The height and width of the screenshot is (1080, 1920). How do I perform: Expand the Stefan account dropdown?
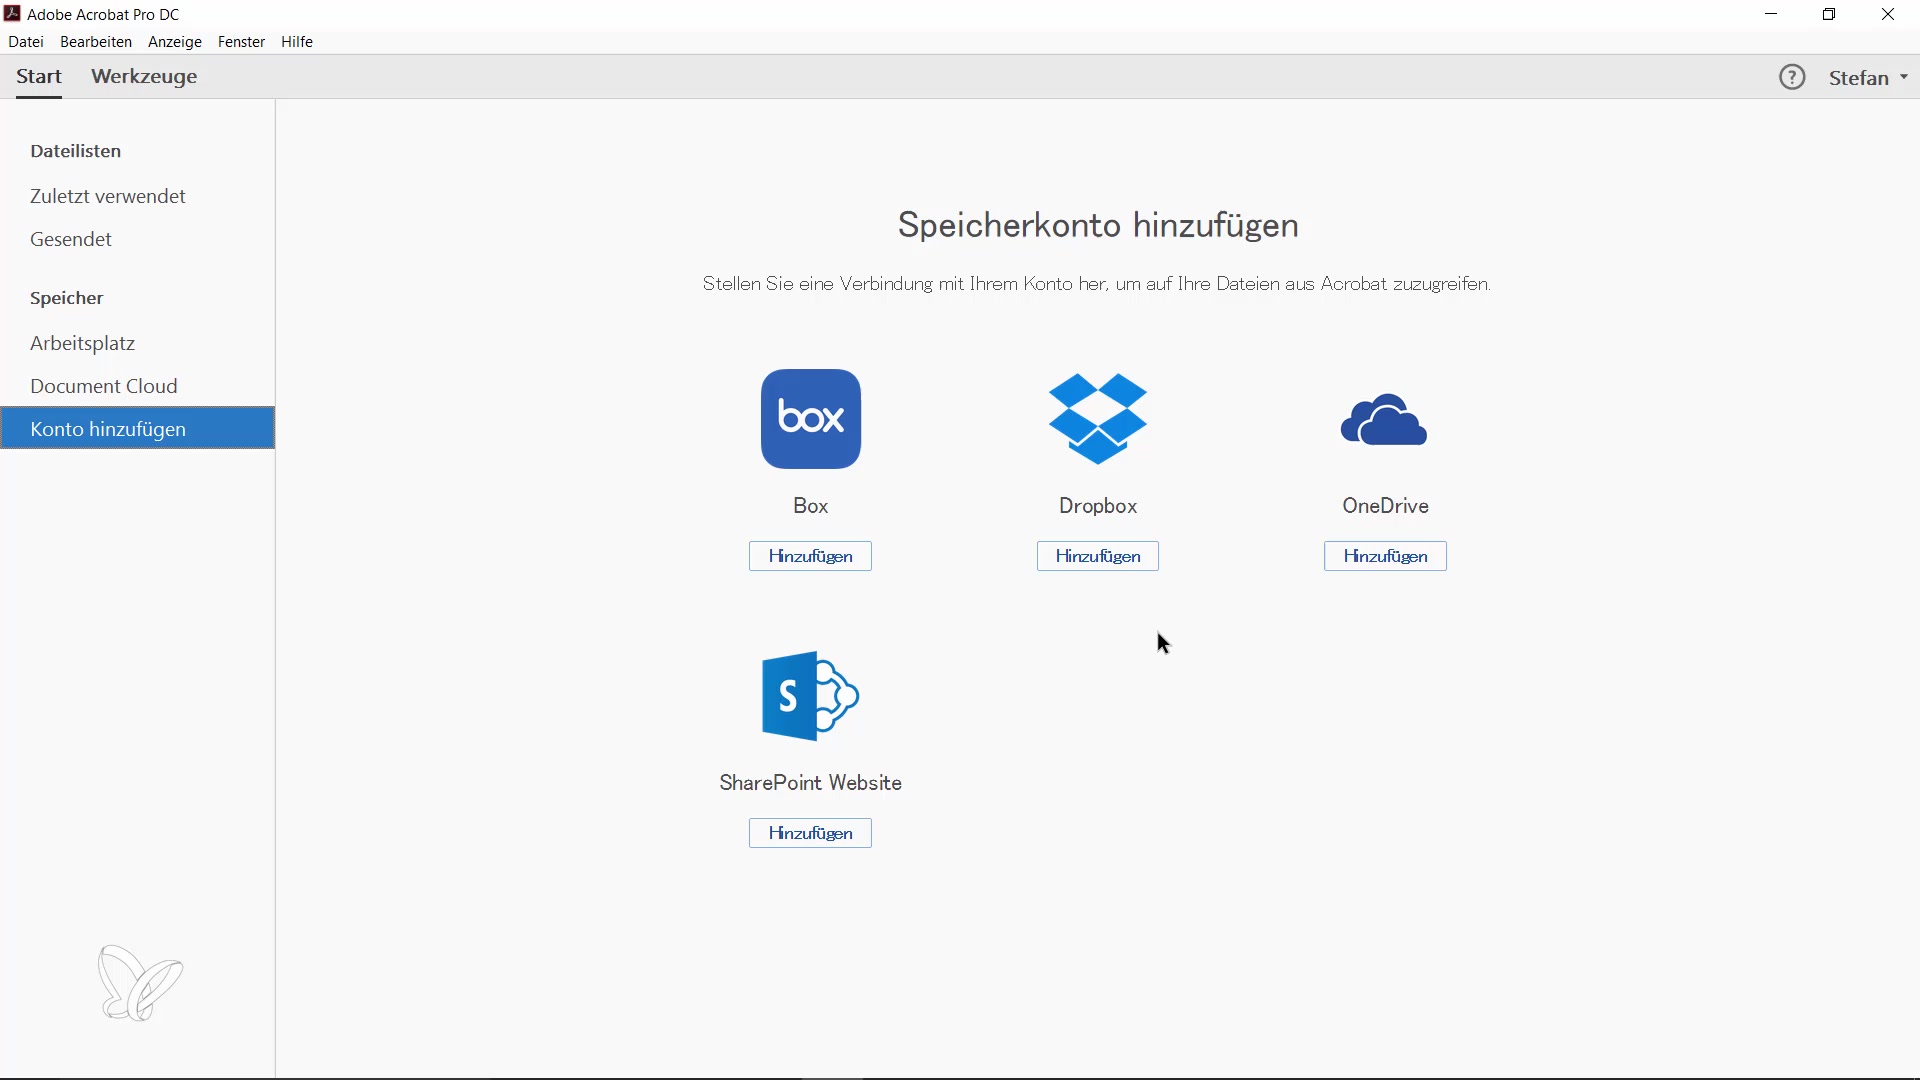pyautogui.click(x=1868, y=77)
